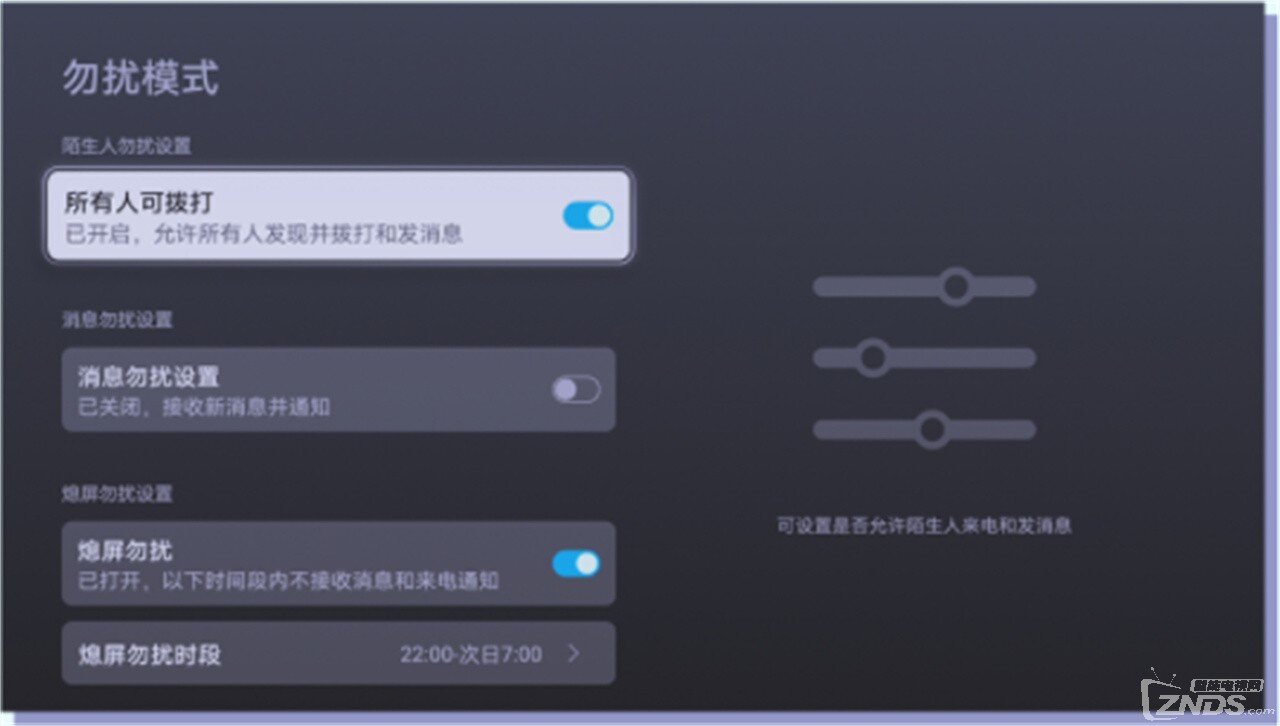
Task: Click the 熄屏勿扰 row title
Action: [x=125, y=551]
